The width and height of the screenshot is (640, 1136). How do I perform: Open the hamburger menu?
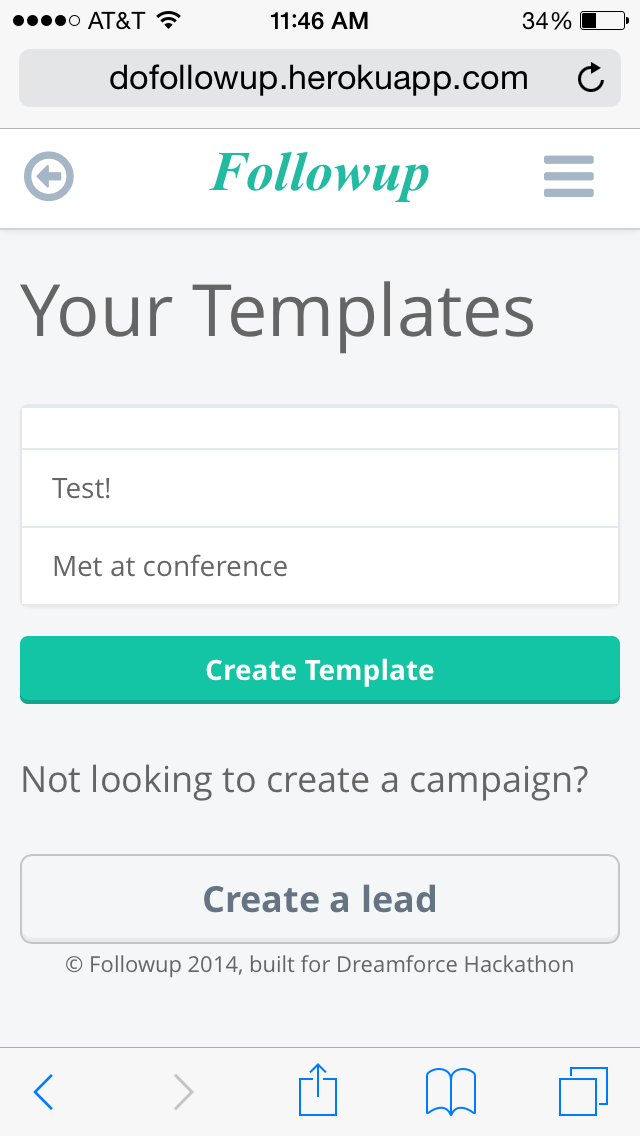(569, 177)
